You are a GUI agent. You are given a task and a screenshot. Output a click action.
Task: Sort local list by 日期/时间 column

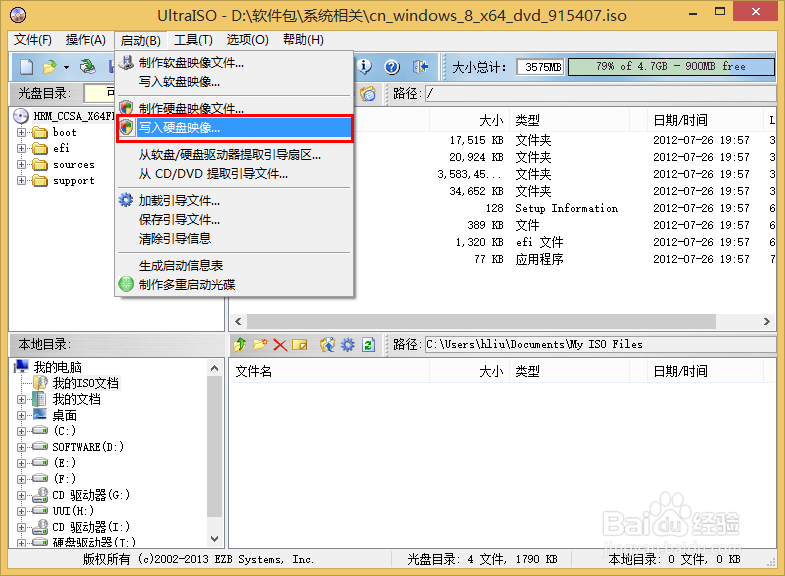click(704, 371)
